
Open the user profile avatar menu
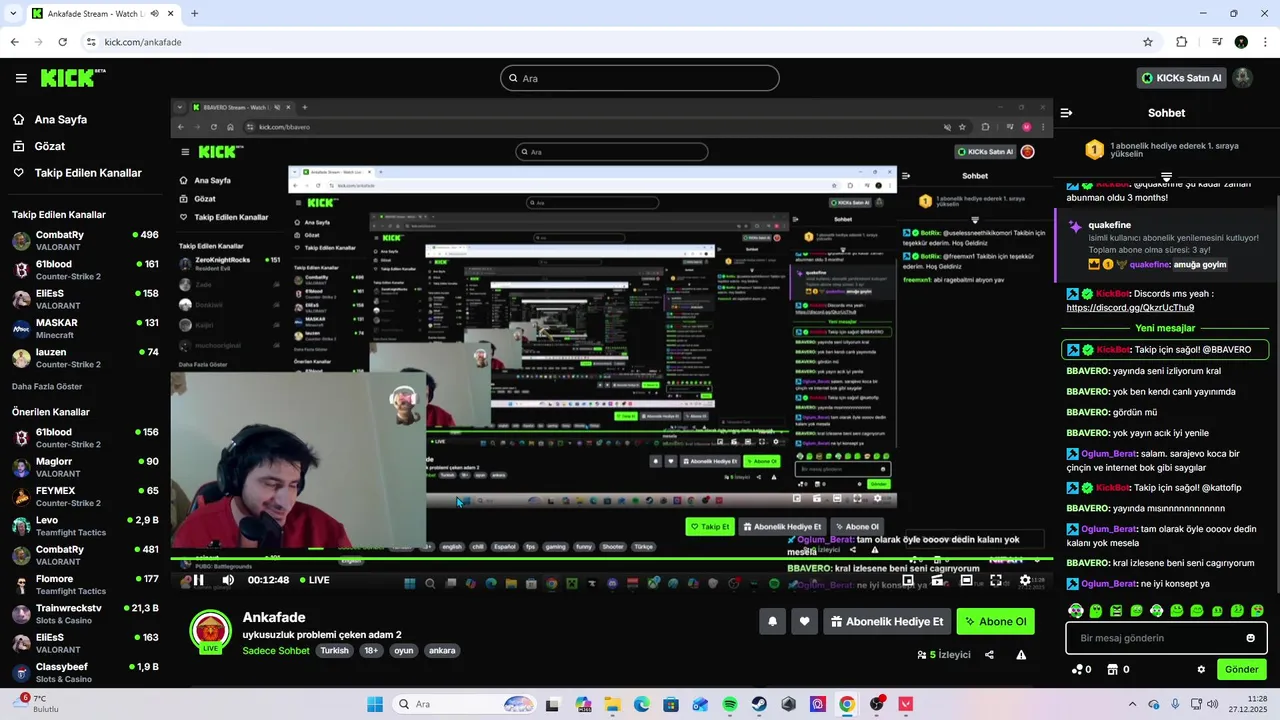[1243, 78]
